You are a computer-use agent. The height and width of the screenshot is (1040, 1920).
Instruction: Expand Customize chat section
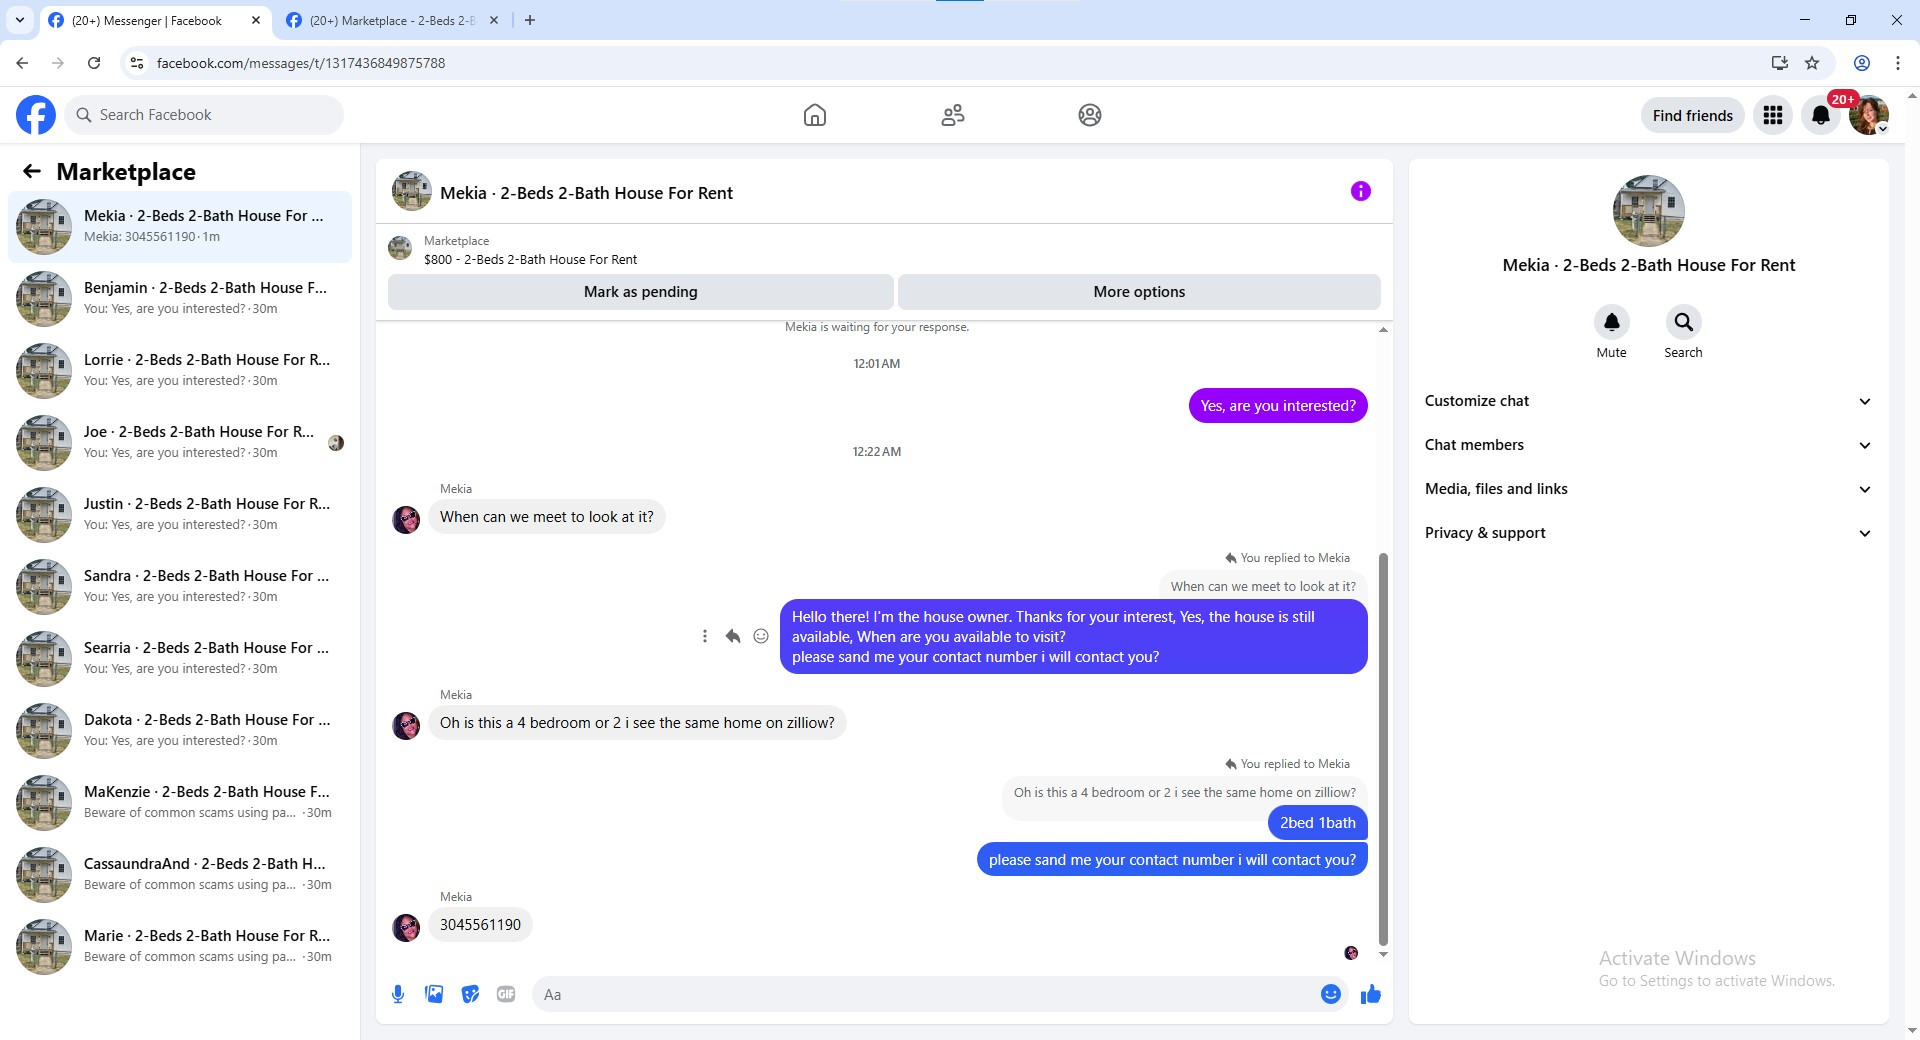[x=1648, y=401]
